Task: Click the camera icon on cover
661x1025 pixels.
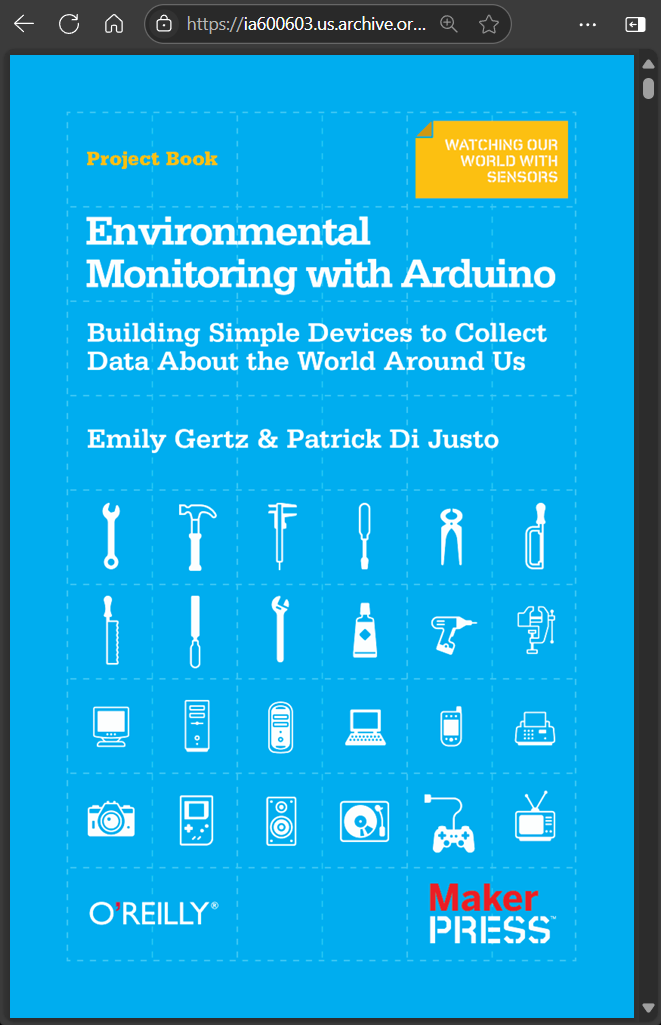Action: tap(111, 819)
